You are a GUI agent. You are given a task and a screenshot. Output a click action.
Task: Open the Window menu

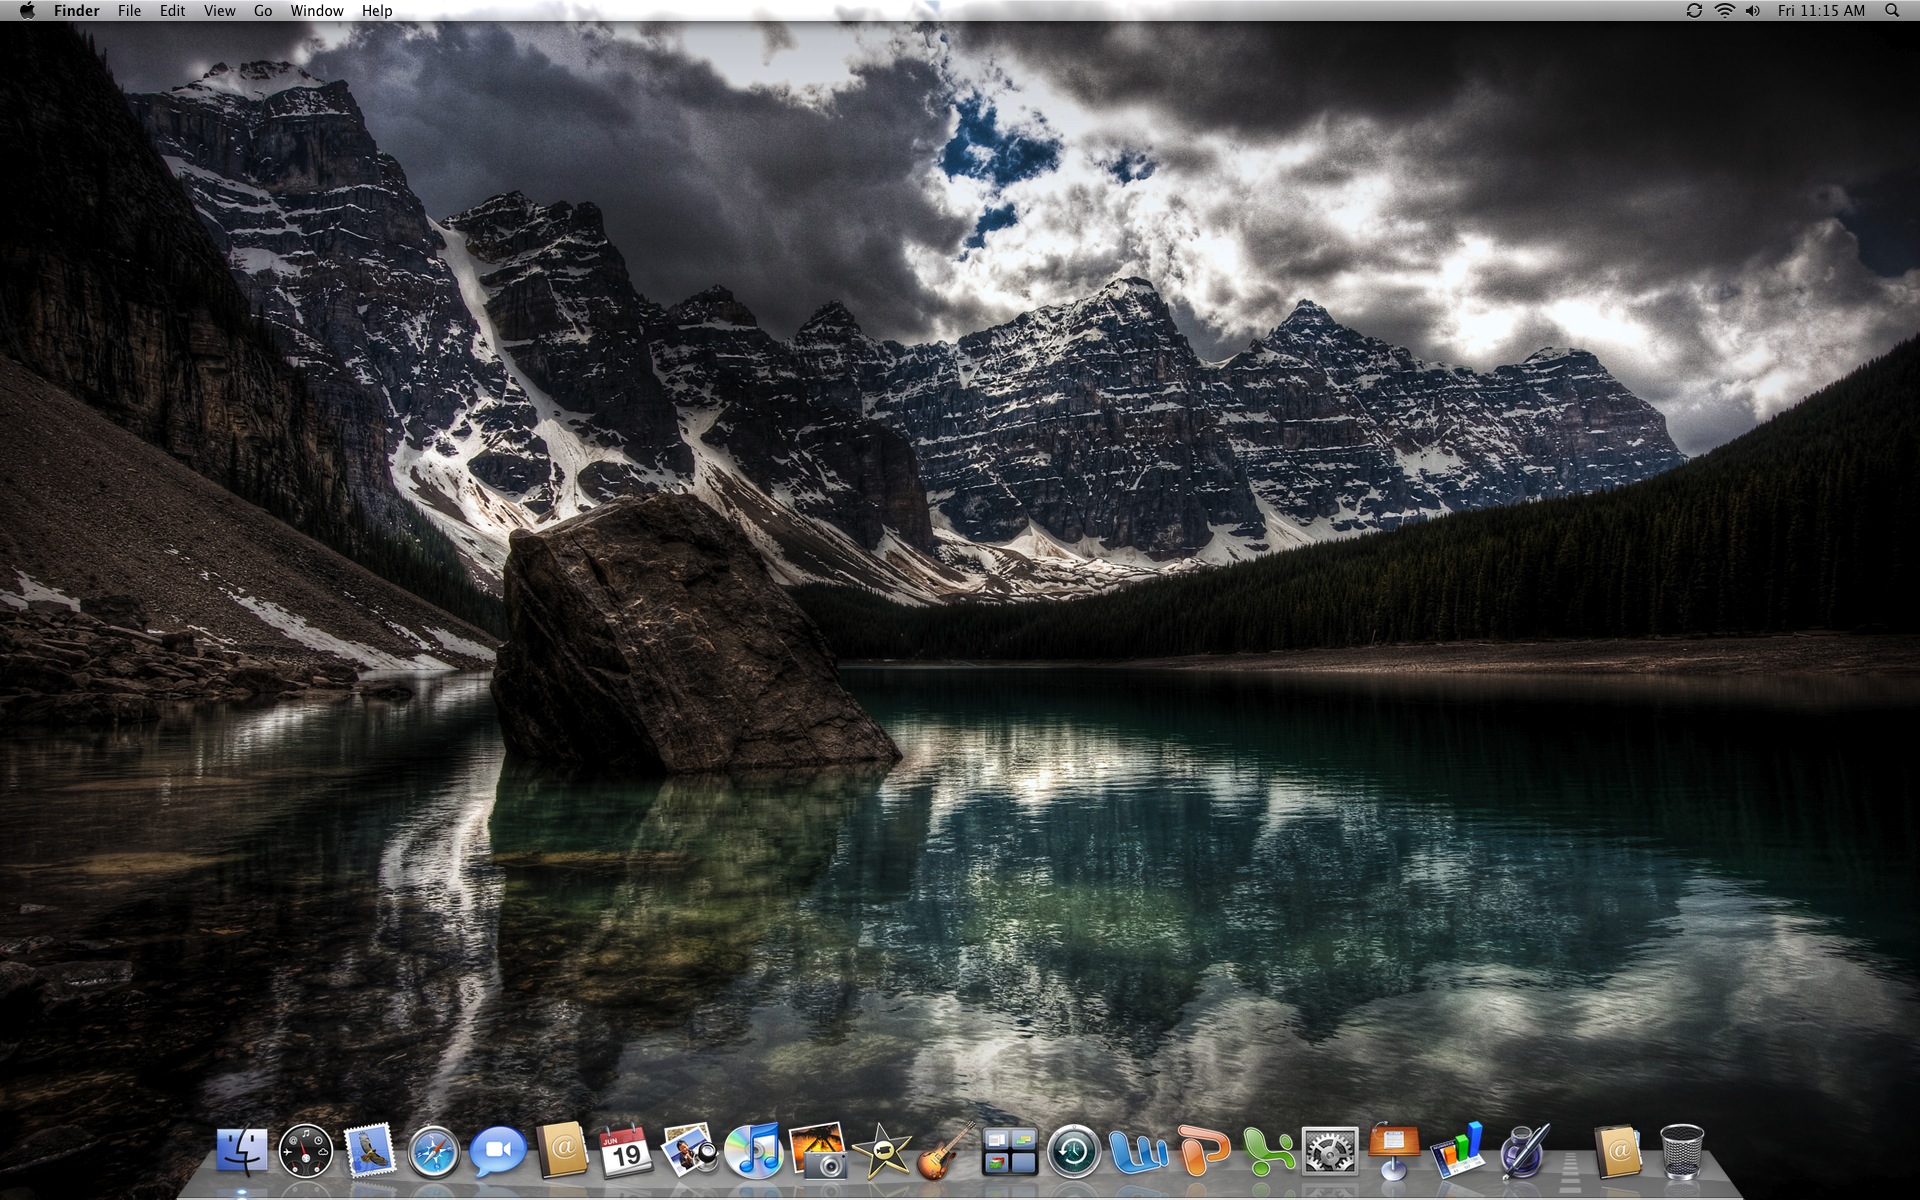coord(317,10)
